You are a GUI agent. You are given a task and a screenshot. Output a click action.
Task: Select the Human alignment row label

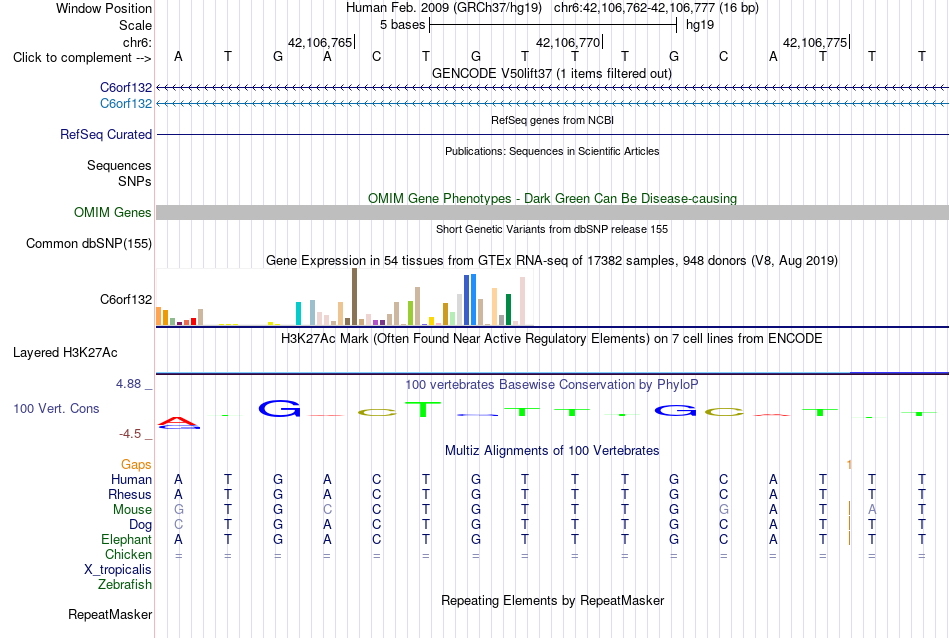pyautogui.click(x=131, y=479)
